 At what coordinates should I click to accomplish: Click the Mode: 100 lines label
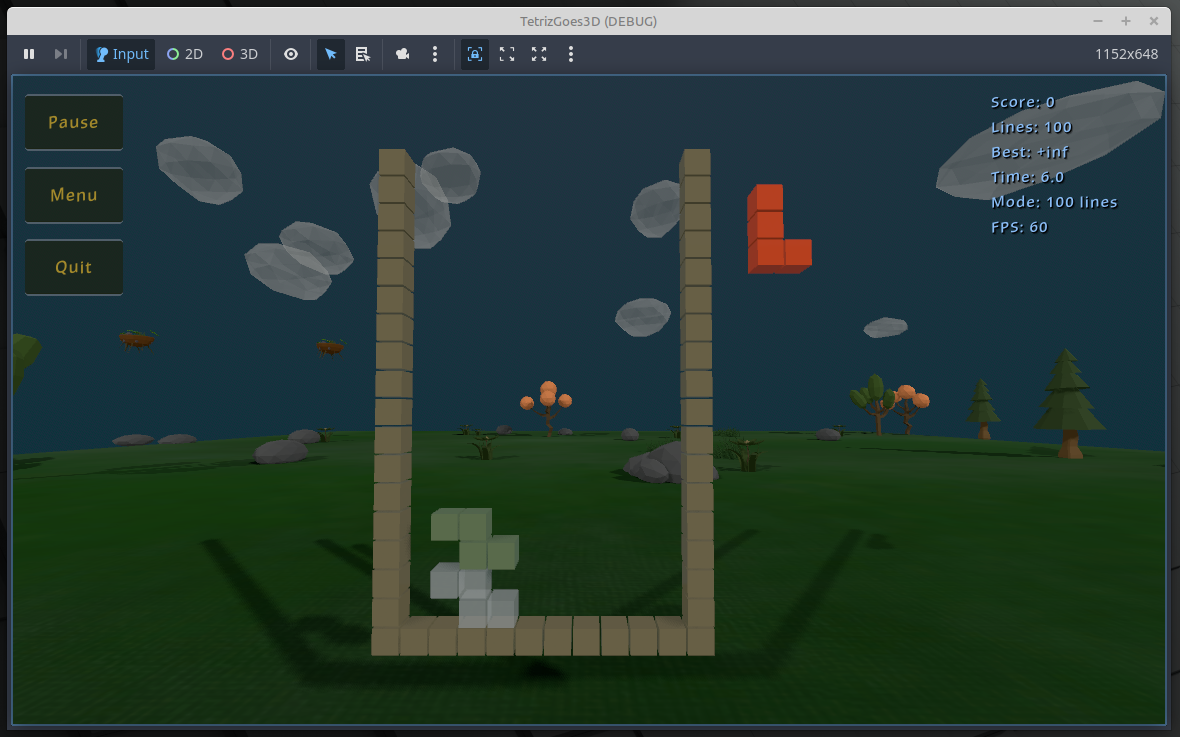1054,202
